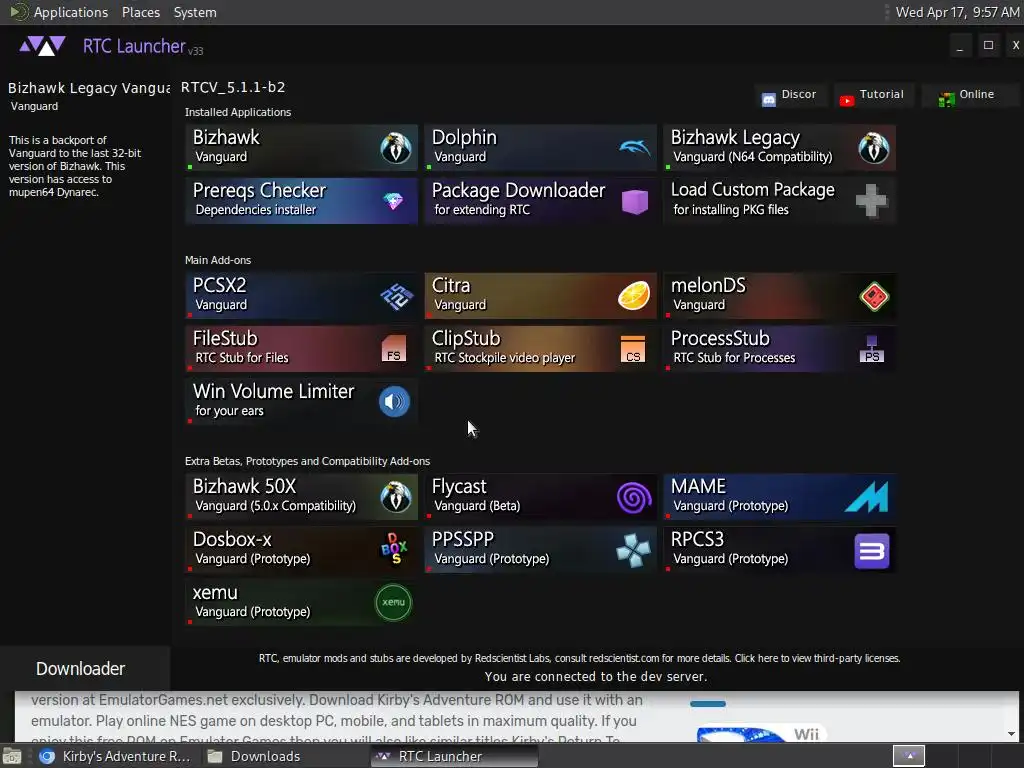Click the Citra orange slice icon
1024x768 pixels.
pos(634,296)
